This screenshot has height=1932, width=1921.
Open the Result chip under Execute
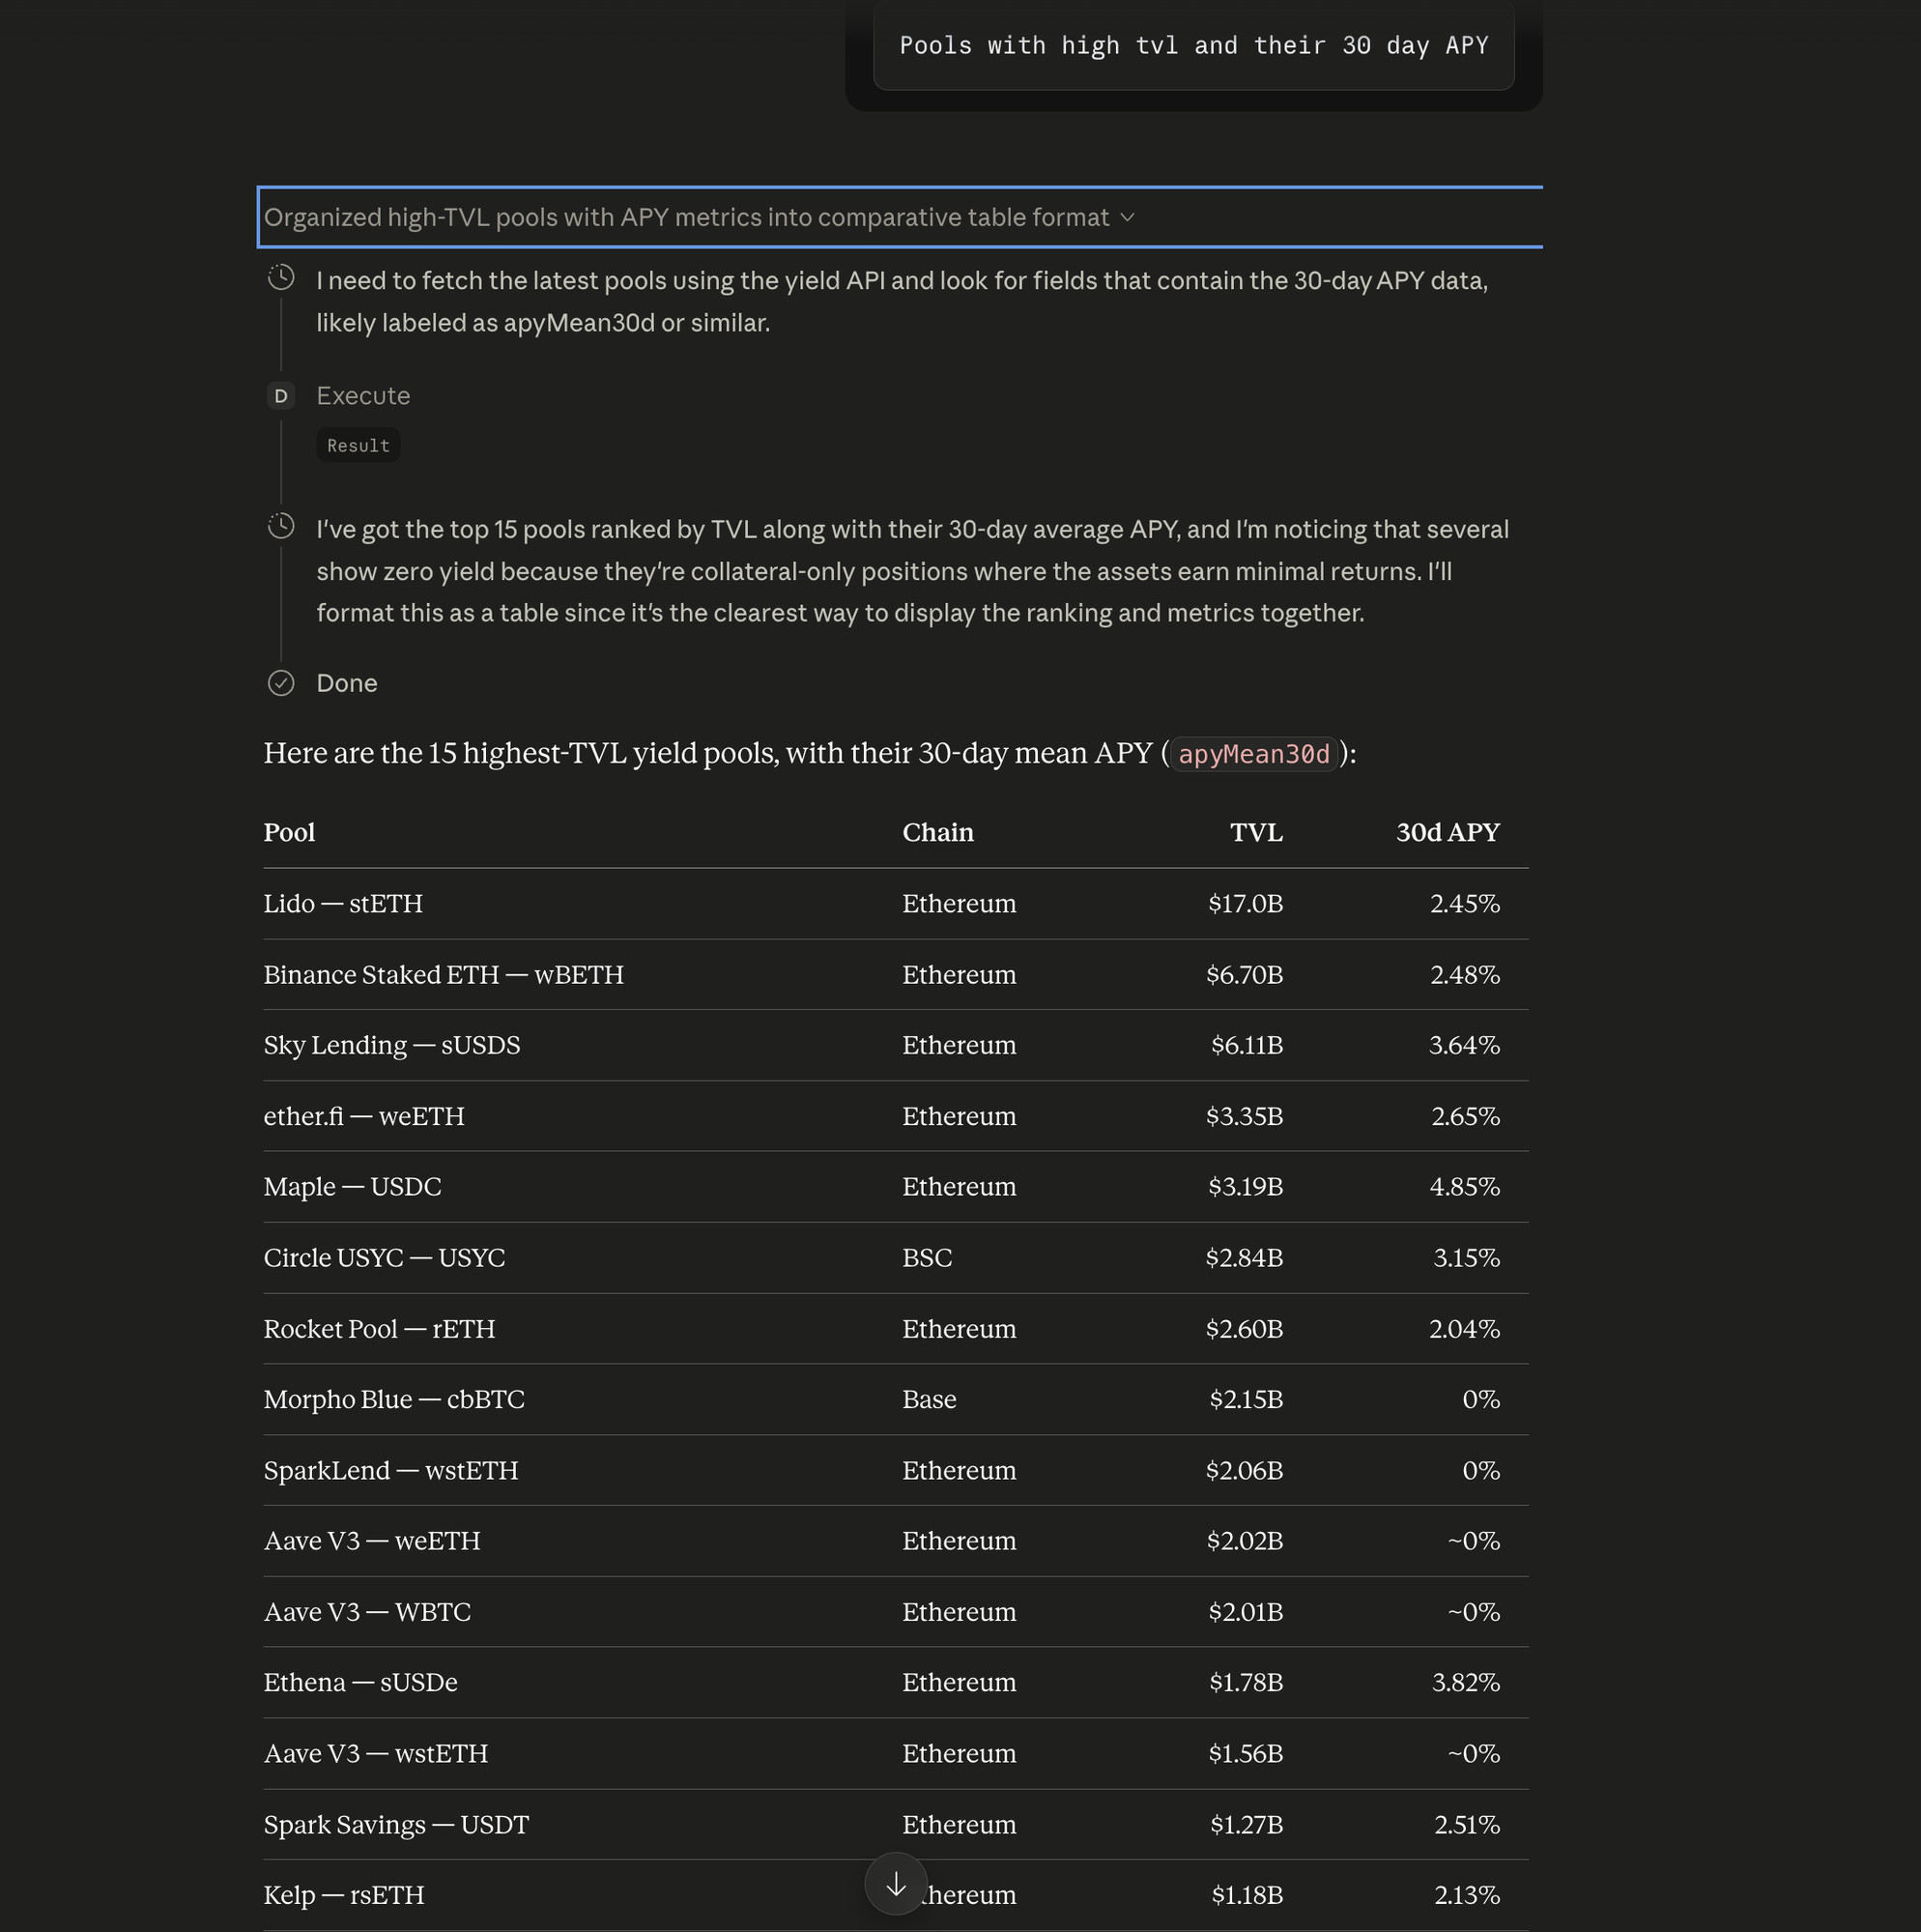(x=358, y=445)
